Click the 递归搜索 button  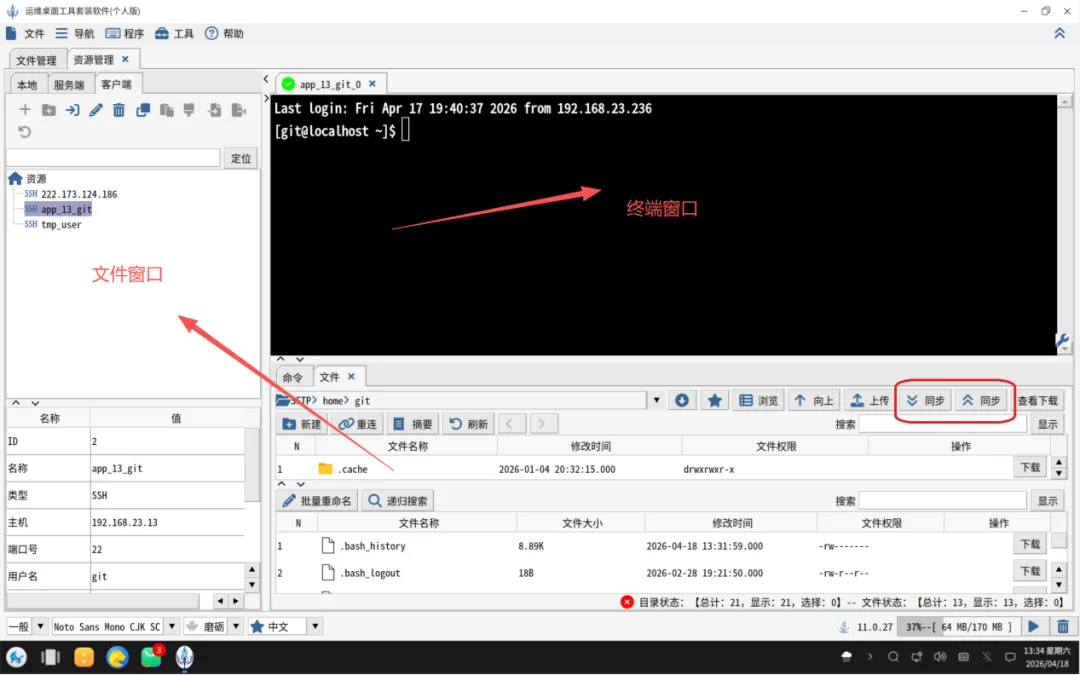[x=398, y=501]
